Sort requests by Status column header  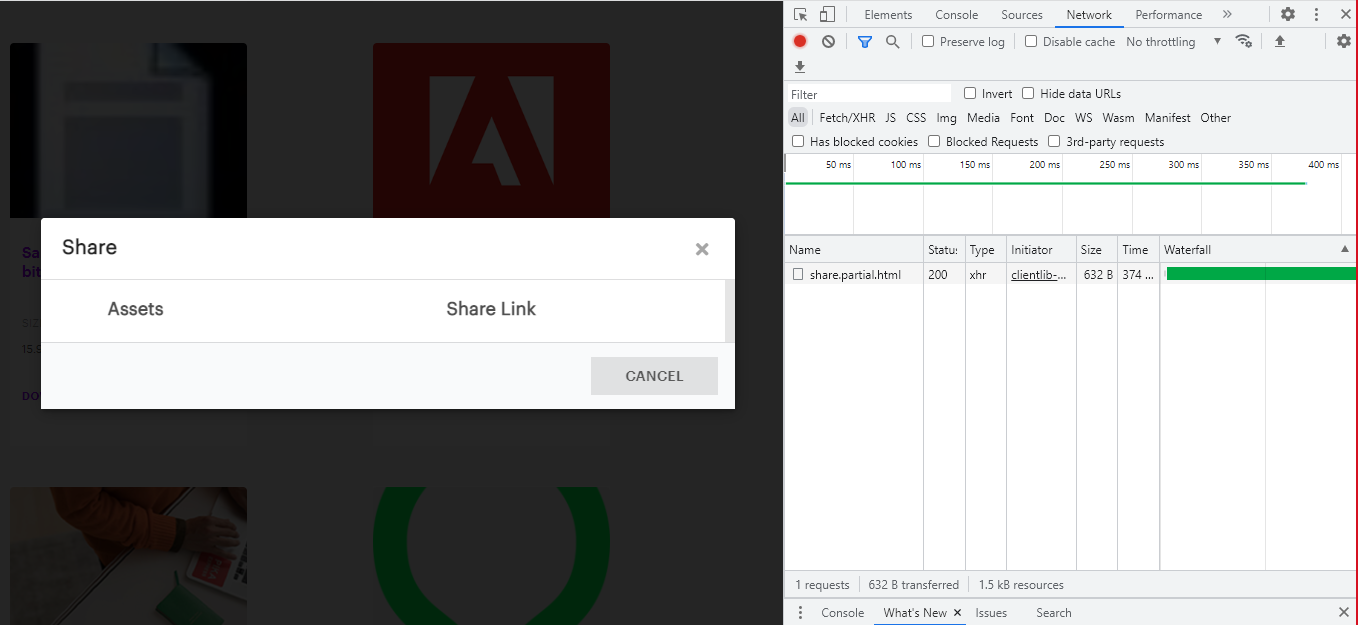944,249
